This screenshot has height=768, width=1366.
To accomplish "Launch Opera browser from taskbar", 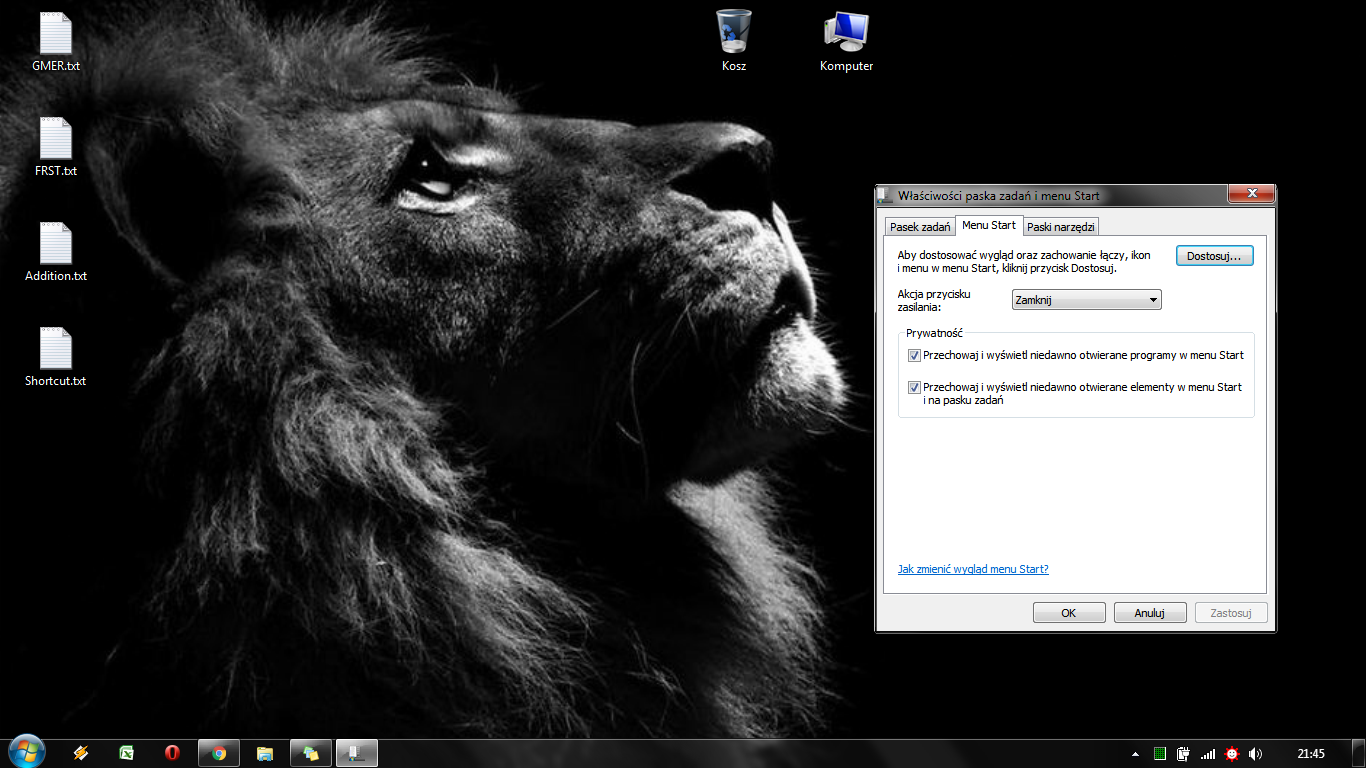I will click(x=173, y=753).
